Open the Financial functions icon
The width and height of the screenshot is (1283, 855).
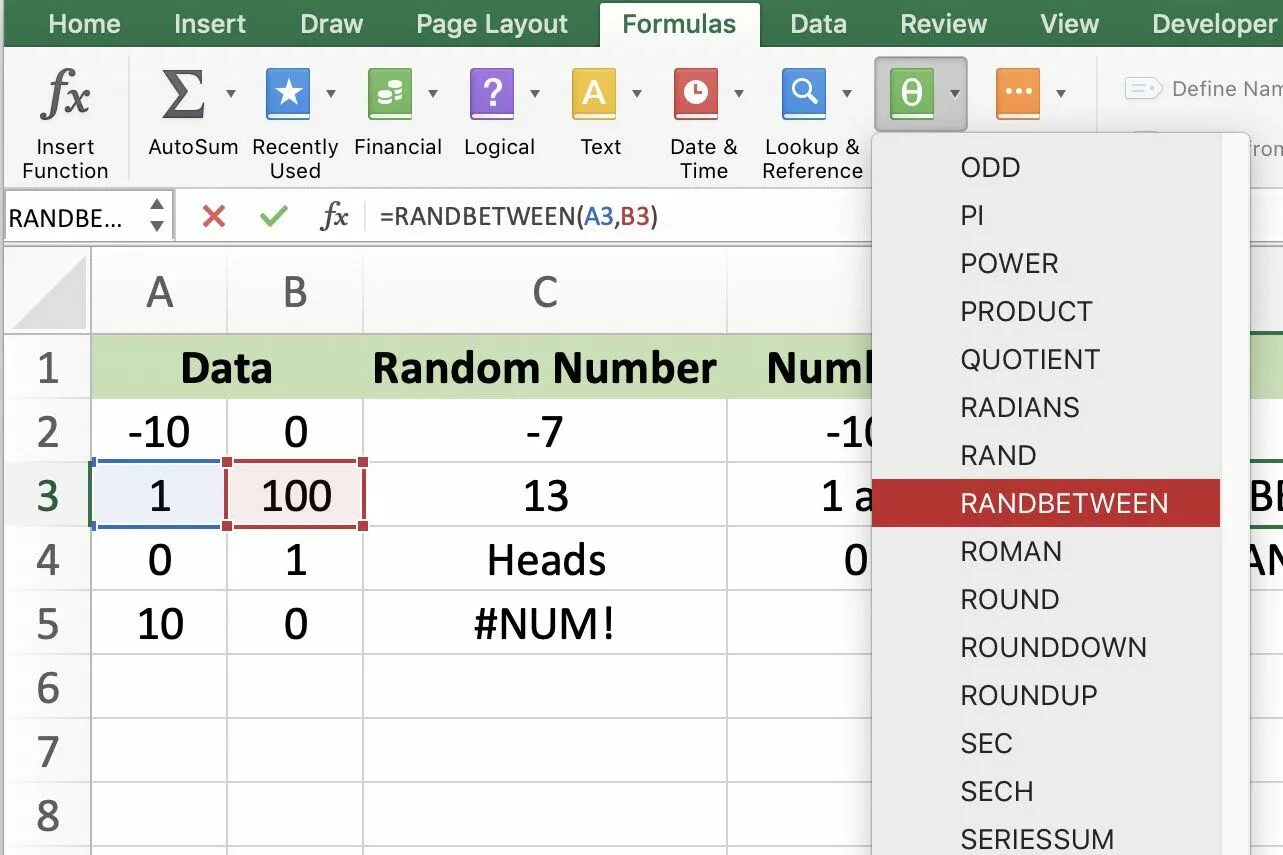tap(390, 95)
